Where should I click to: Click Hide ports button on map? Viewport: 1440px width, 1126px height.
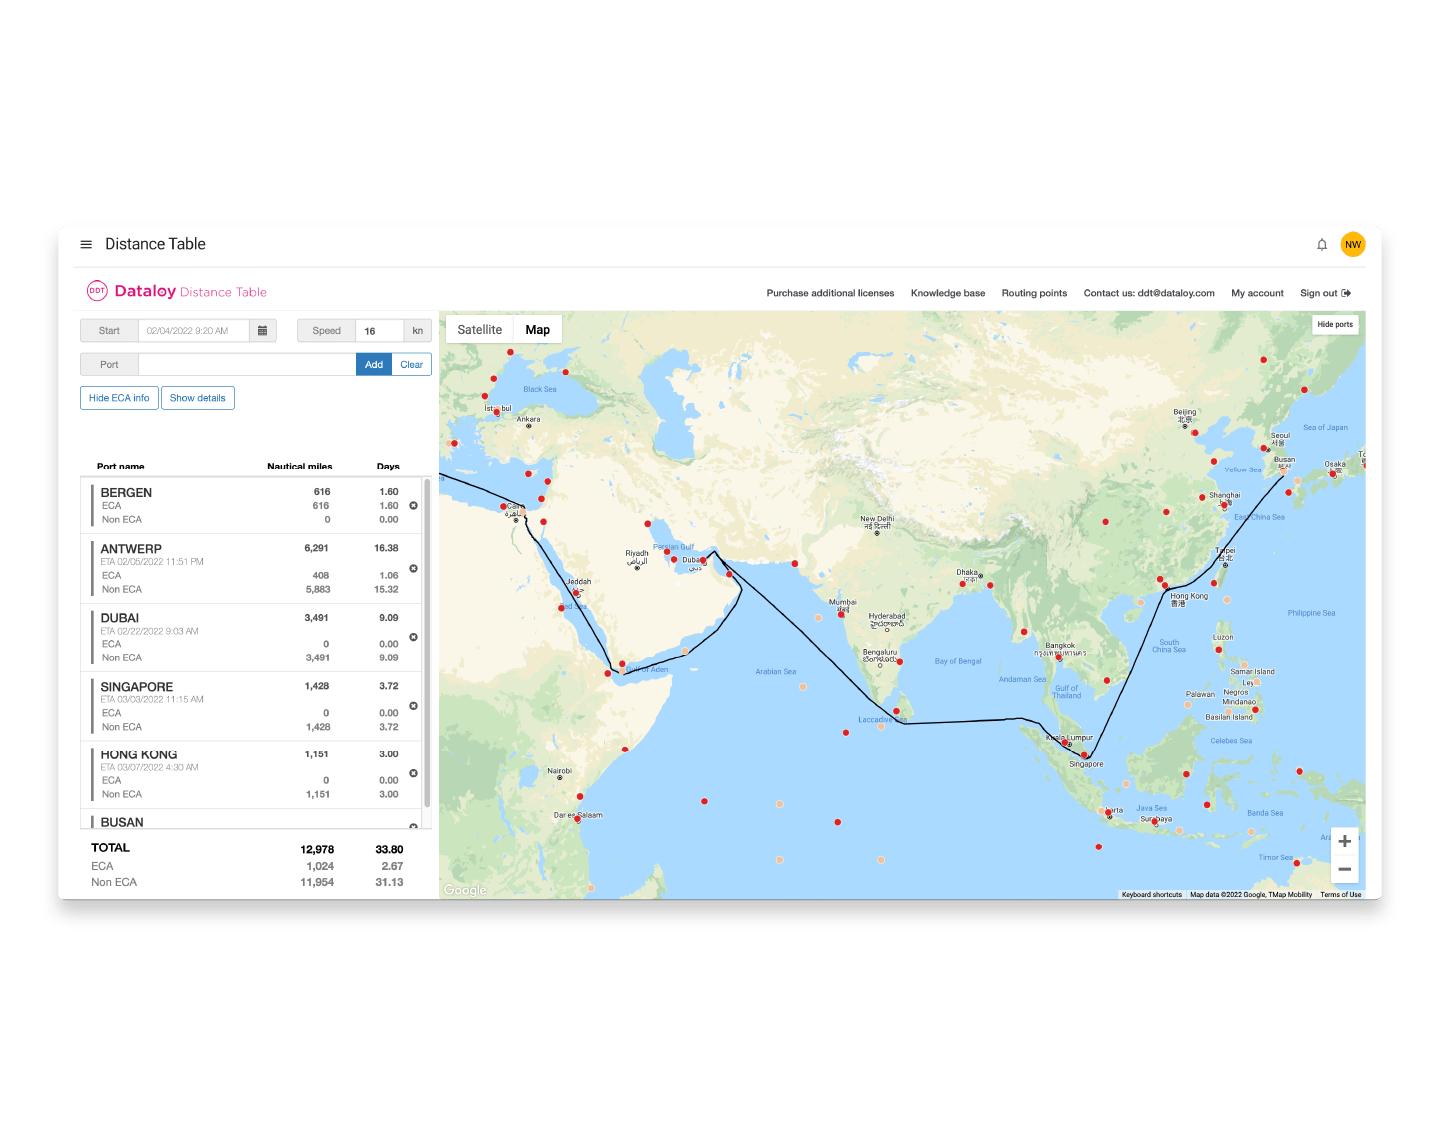click(x=1335, y=324)
